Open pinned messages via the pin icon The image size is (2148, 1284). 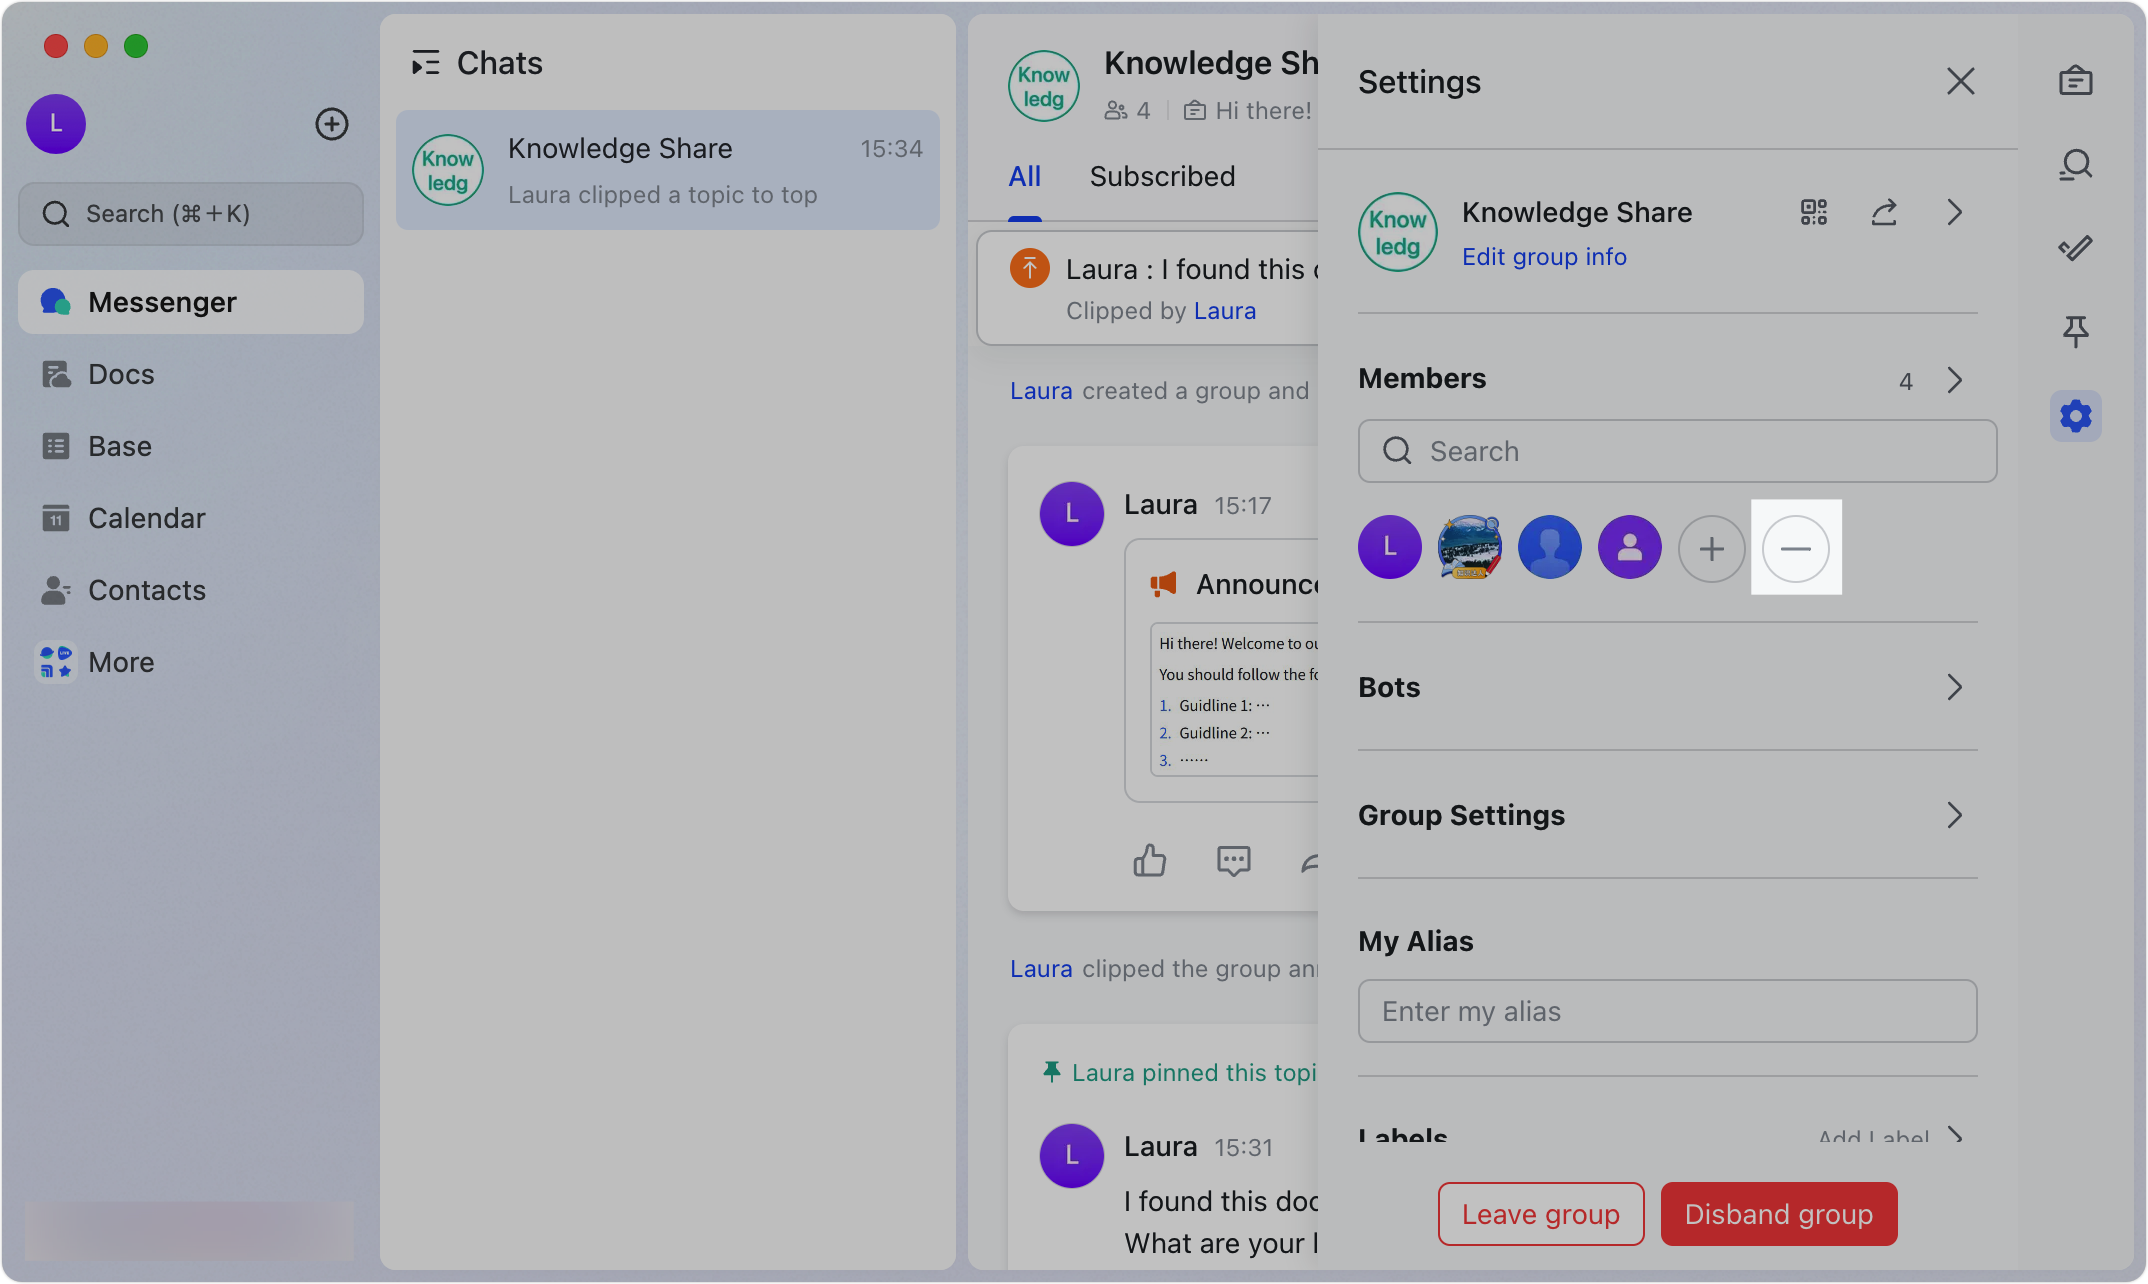coord(2075,331)
